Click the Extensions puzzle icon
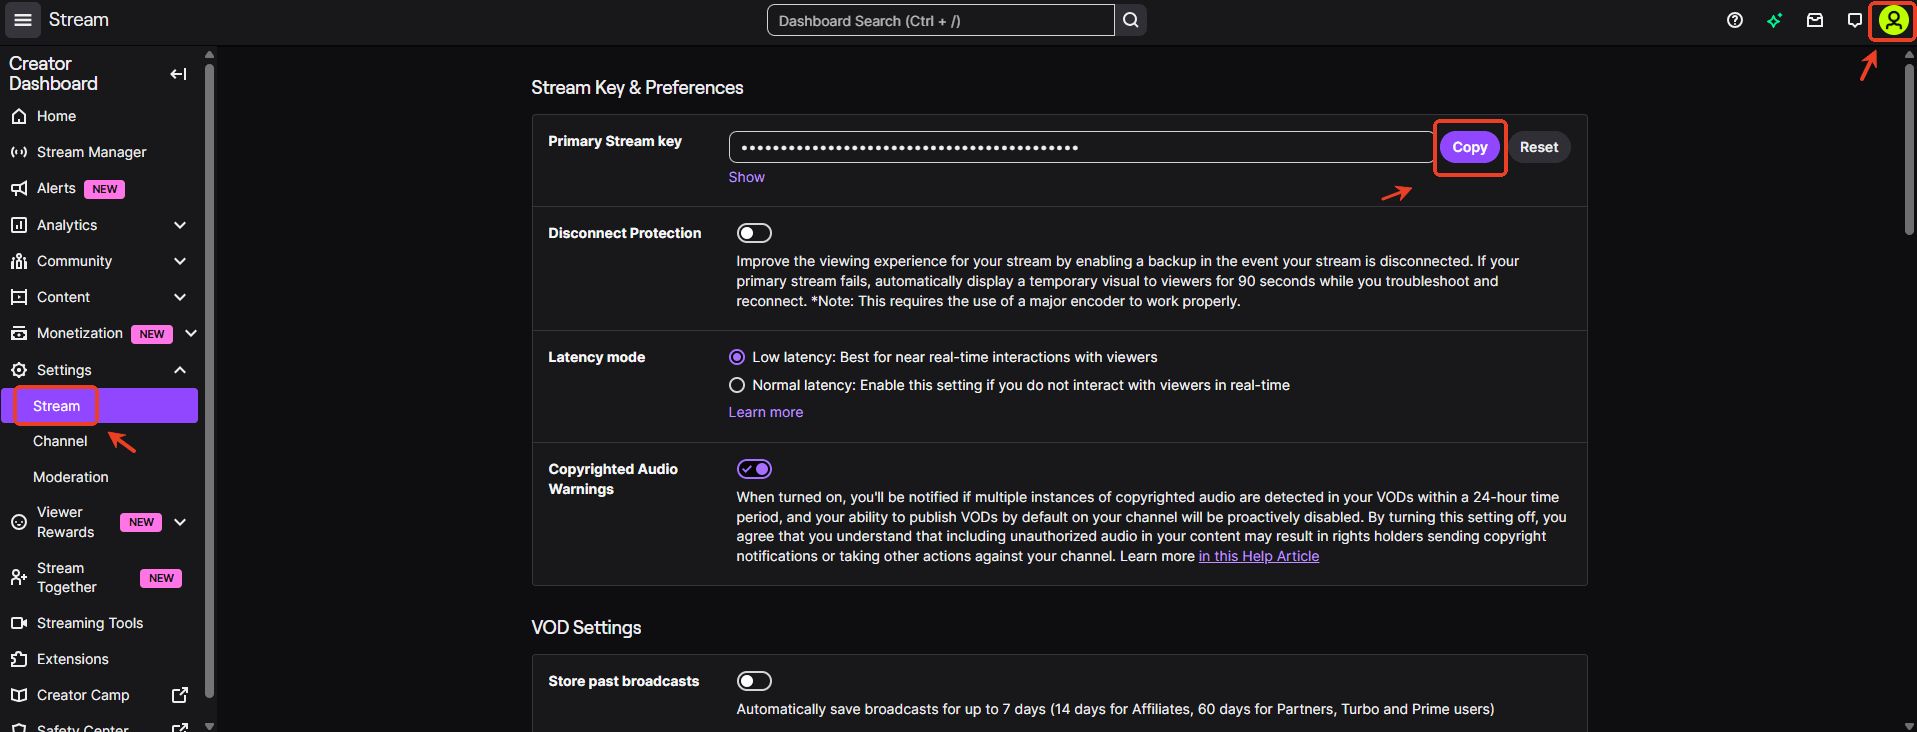 [18, 659]
